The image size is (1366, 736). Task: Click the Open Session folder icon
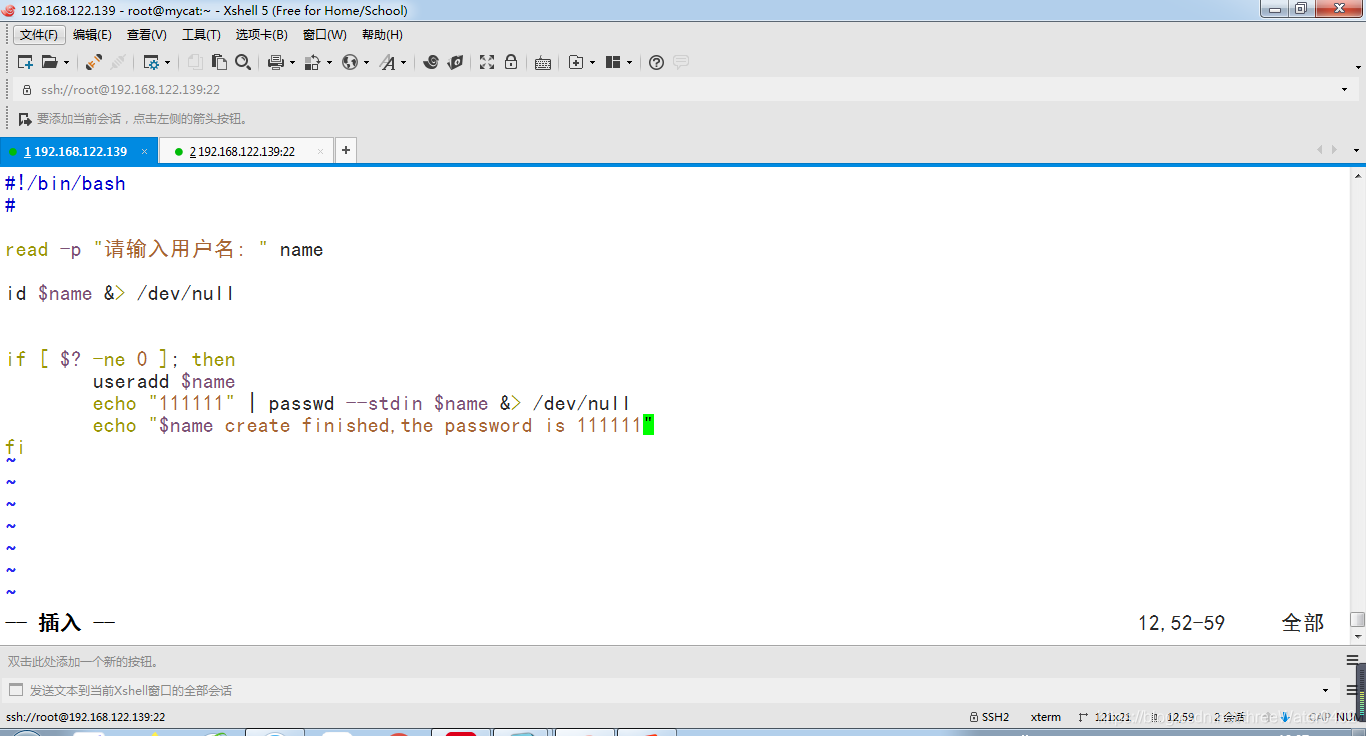click(49, 62)
